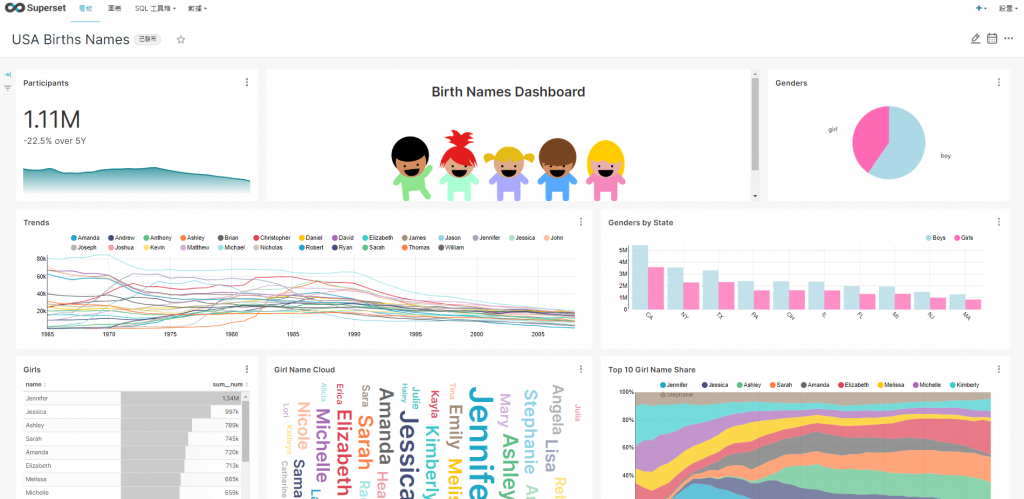
Task: Open Trends chart three-dot menu
Action: coord(581,222)
